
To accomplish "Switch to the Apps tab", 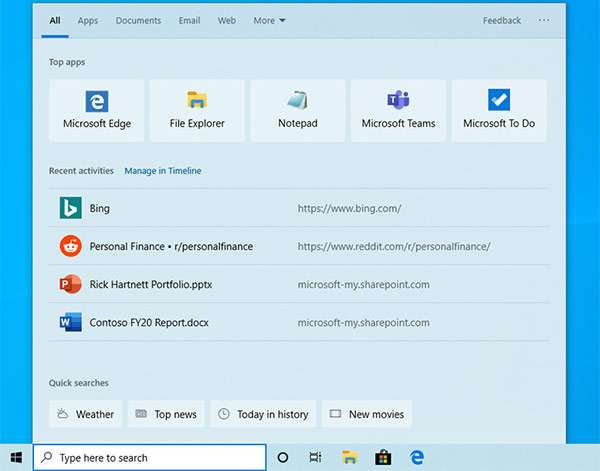I will click(x=88, y=20).
